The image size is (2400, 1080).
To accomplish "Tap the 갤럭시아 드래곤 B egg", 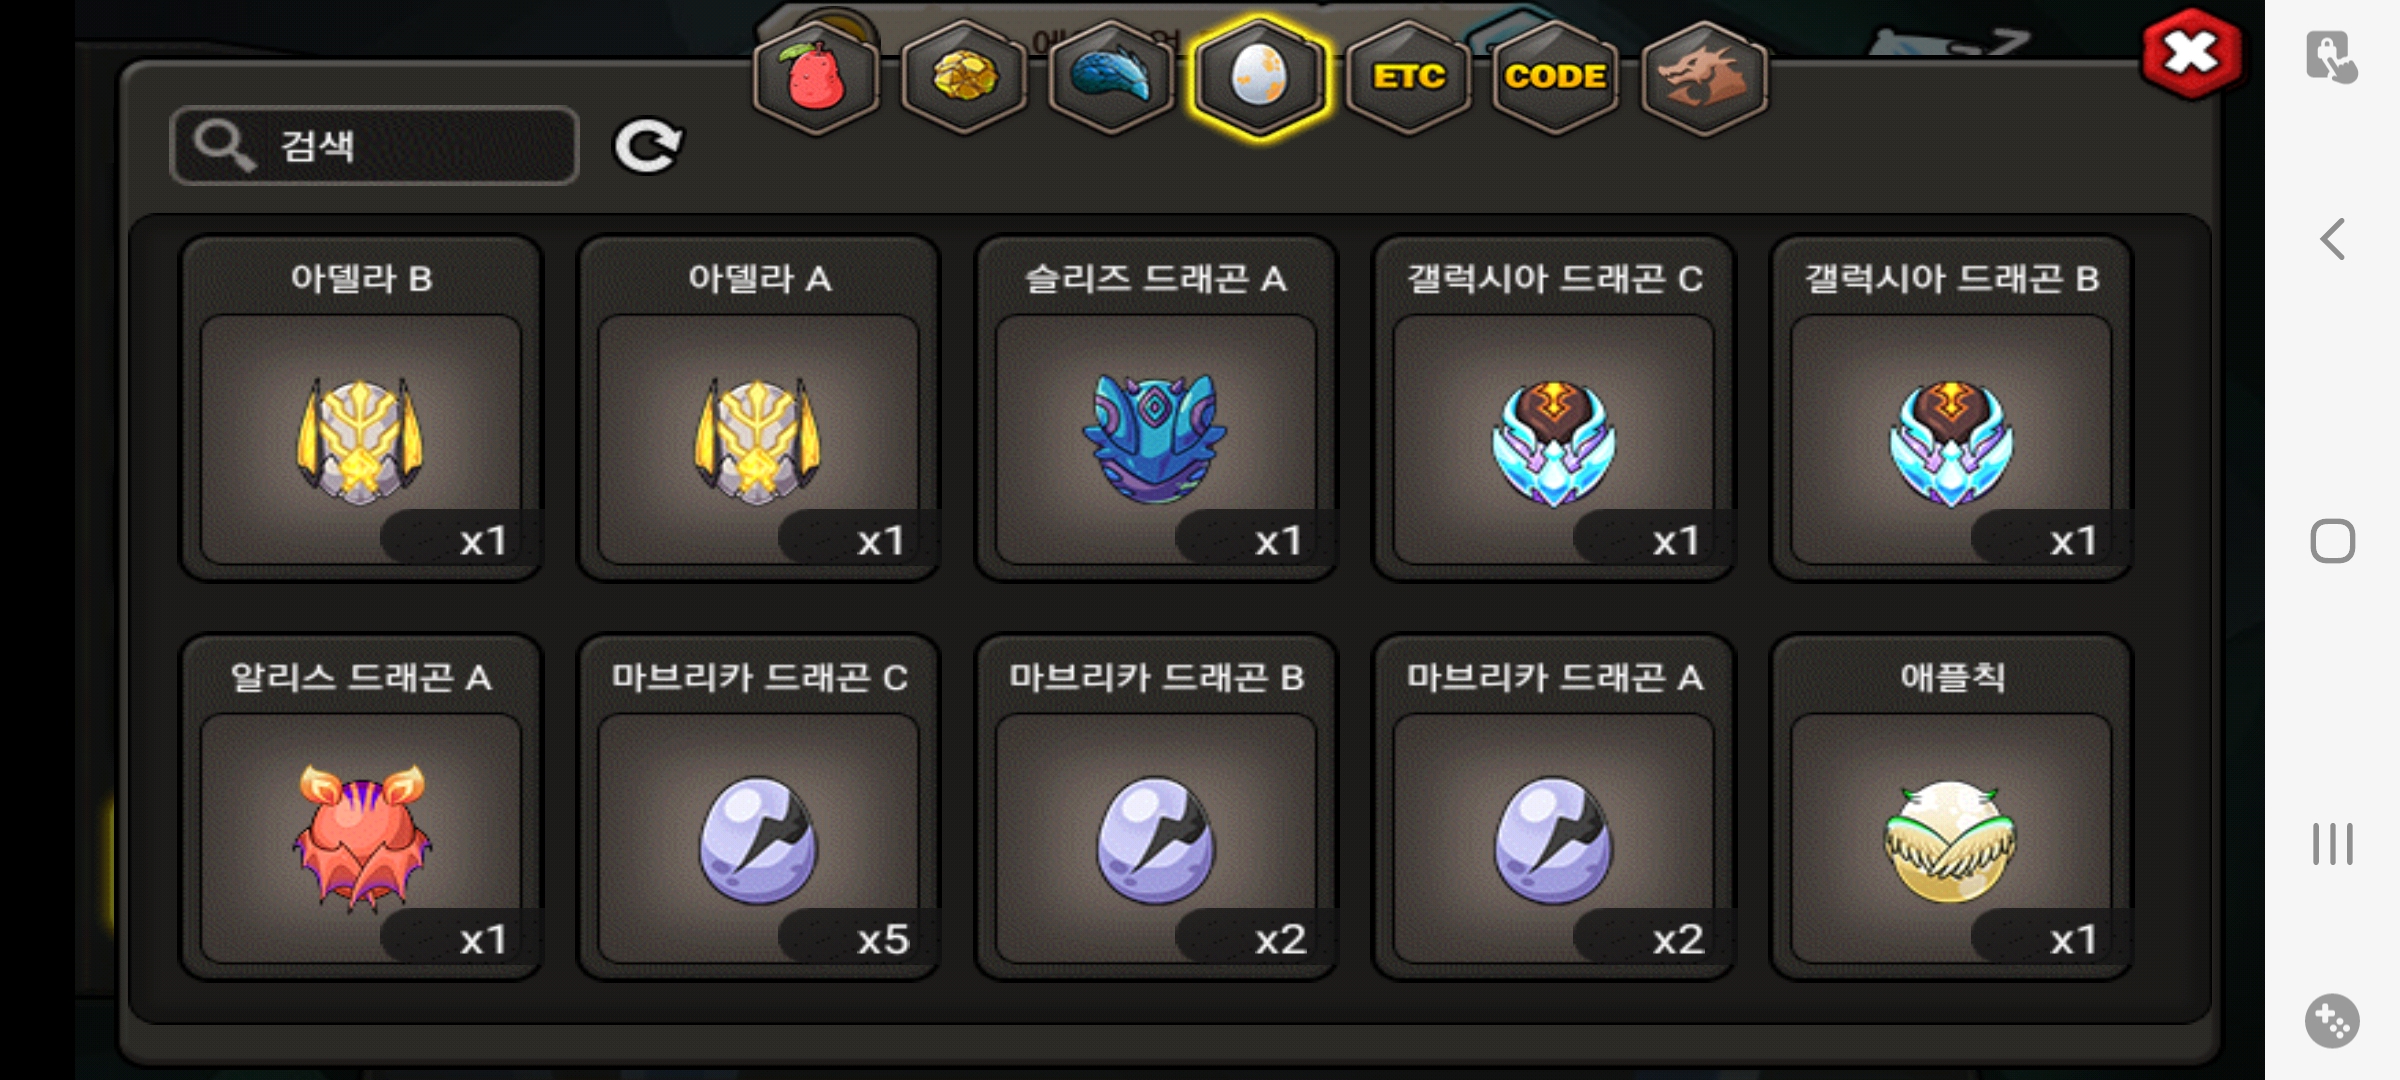I will click(x=1951, y=408).
